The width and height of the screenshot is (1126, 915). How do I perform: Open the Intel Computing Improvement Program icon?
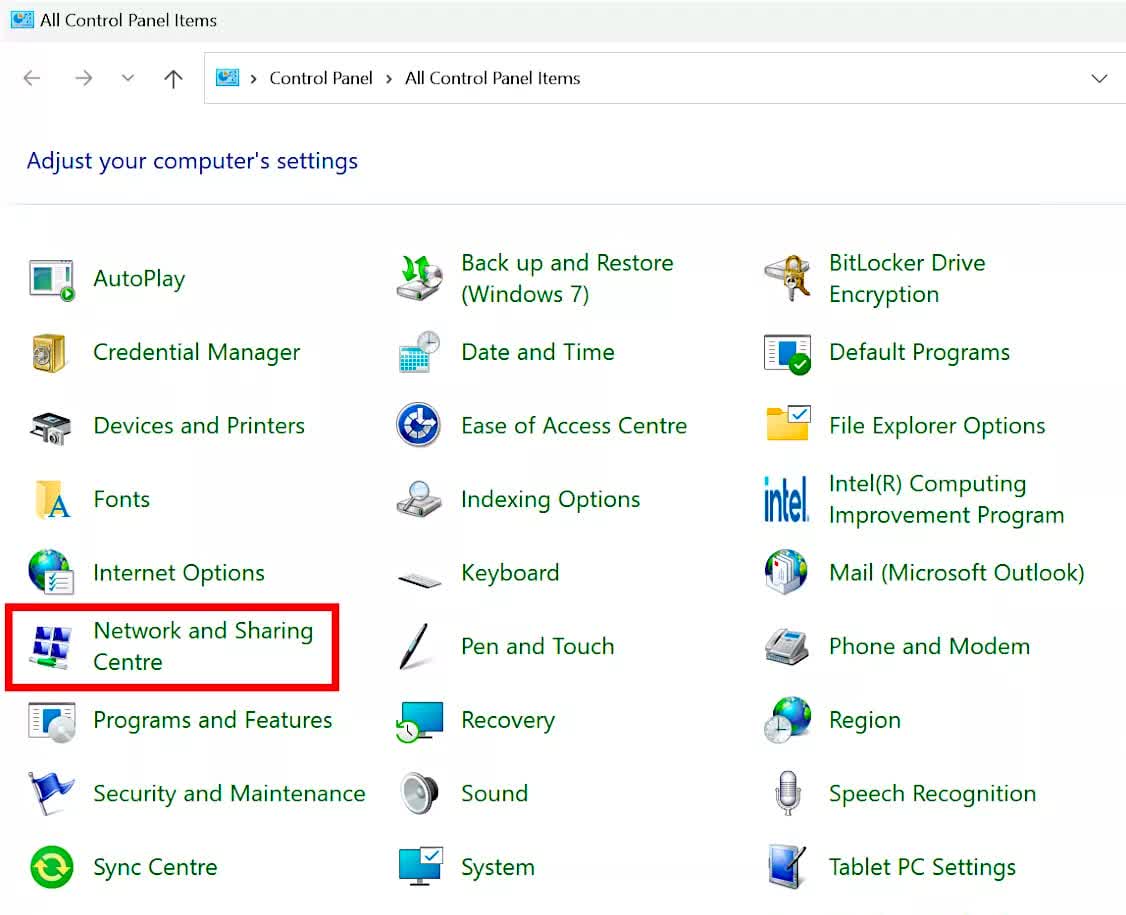pyautogui.click(x=786, y=499)
